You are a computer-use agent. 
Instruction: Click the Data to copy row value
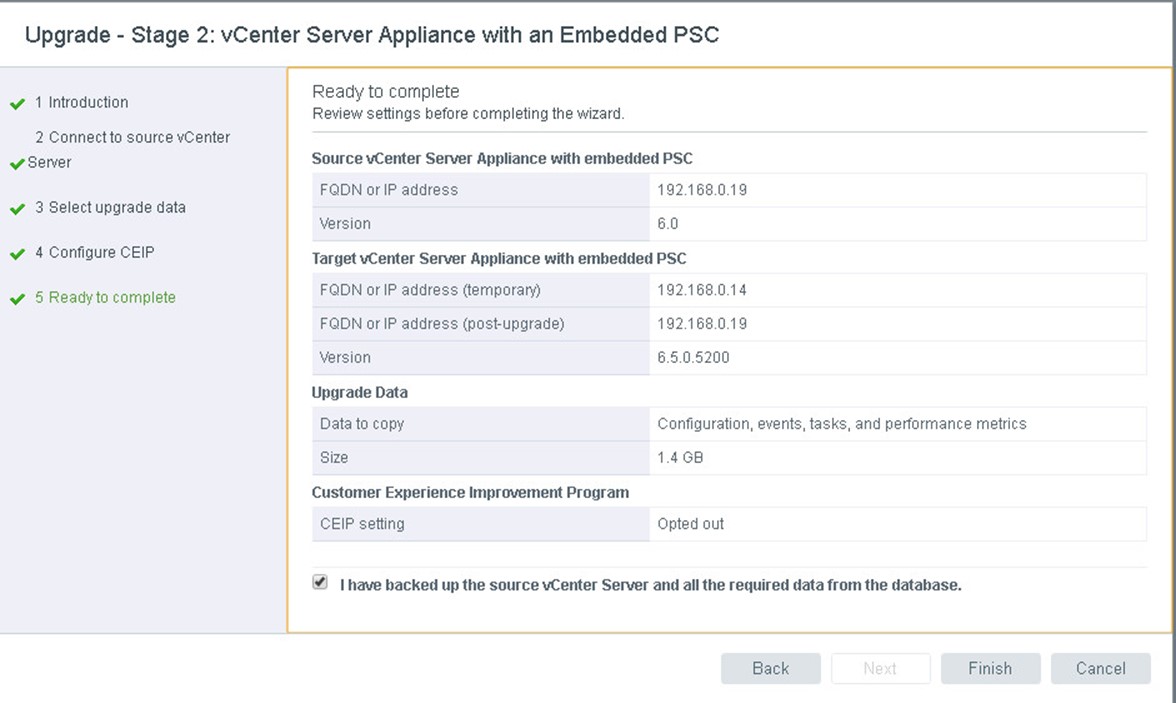click(x=842, y=424)
